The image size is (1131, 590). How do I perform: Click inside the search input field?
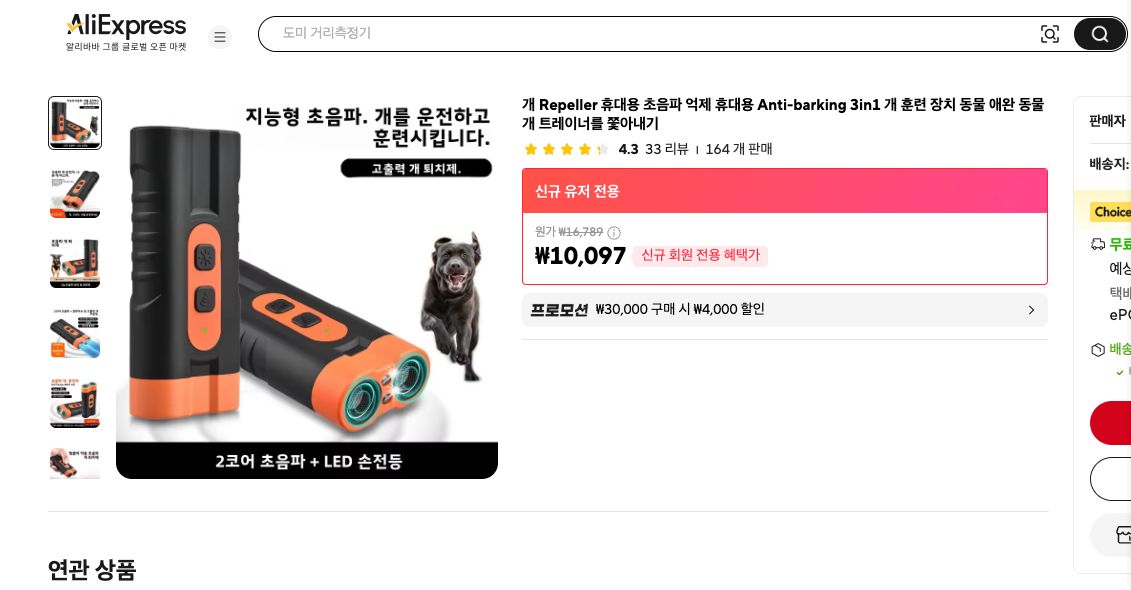pos(650,33)
